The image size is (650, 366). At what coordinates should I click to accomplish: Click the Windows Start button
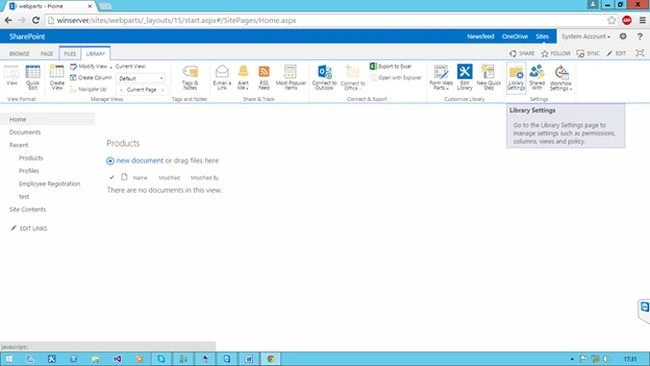pos(9,359)
